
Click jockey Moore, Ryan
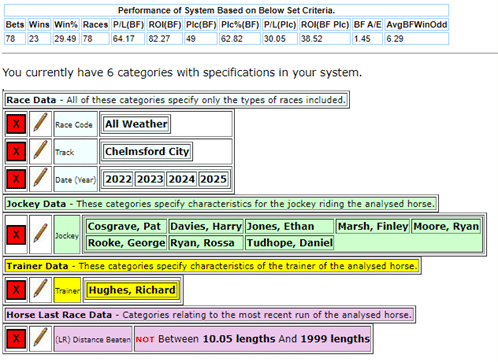click(446, 226)
